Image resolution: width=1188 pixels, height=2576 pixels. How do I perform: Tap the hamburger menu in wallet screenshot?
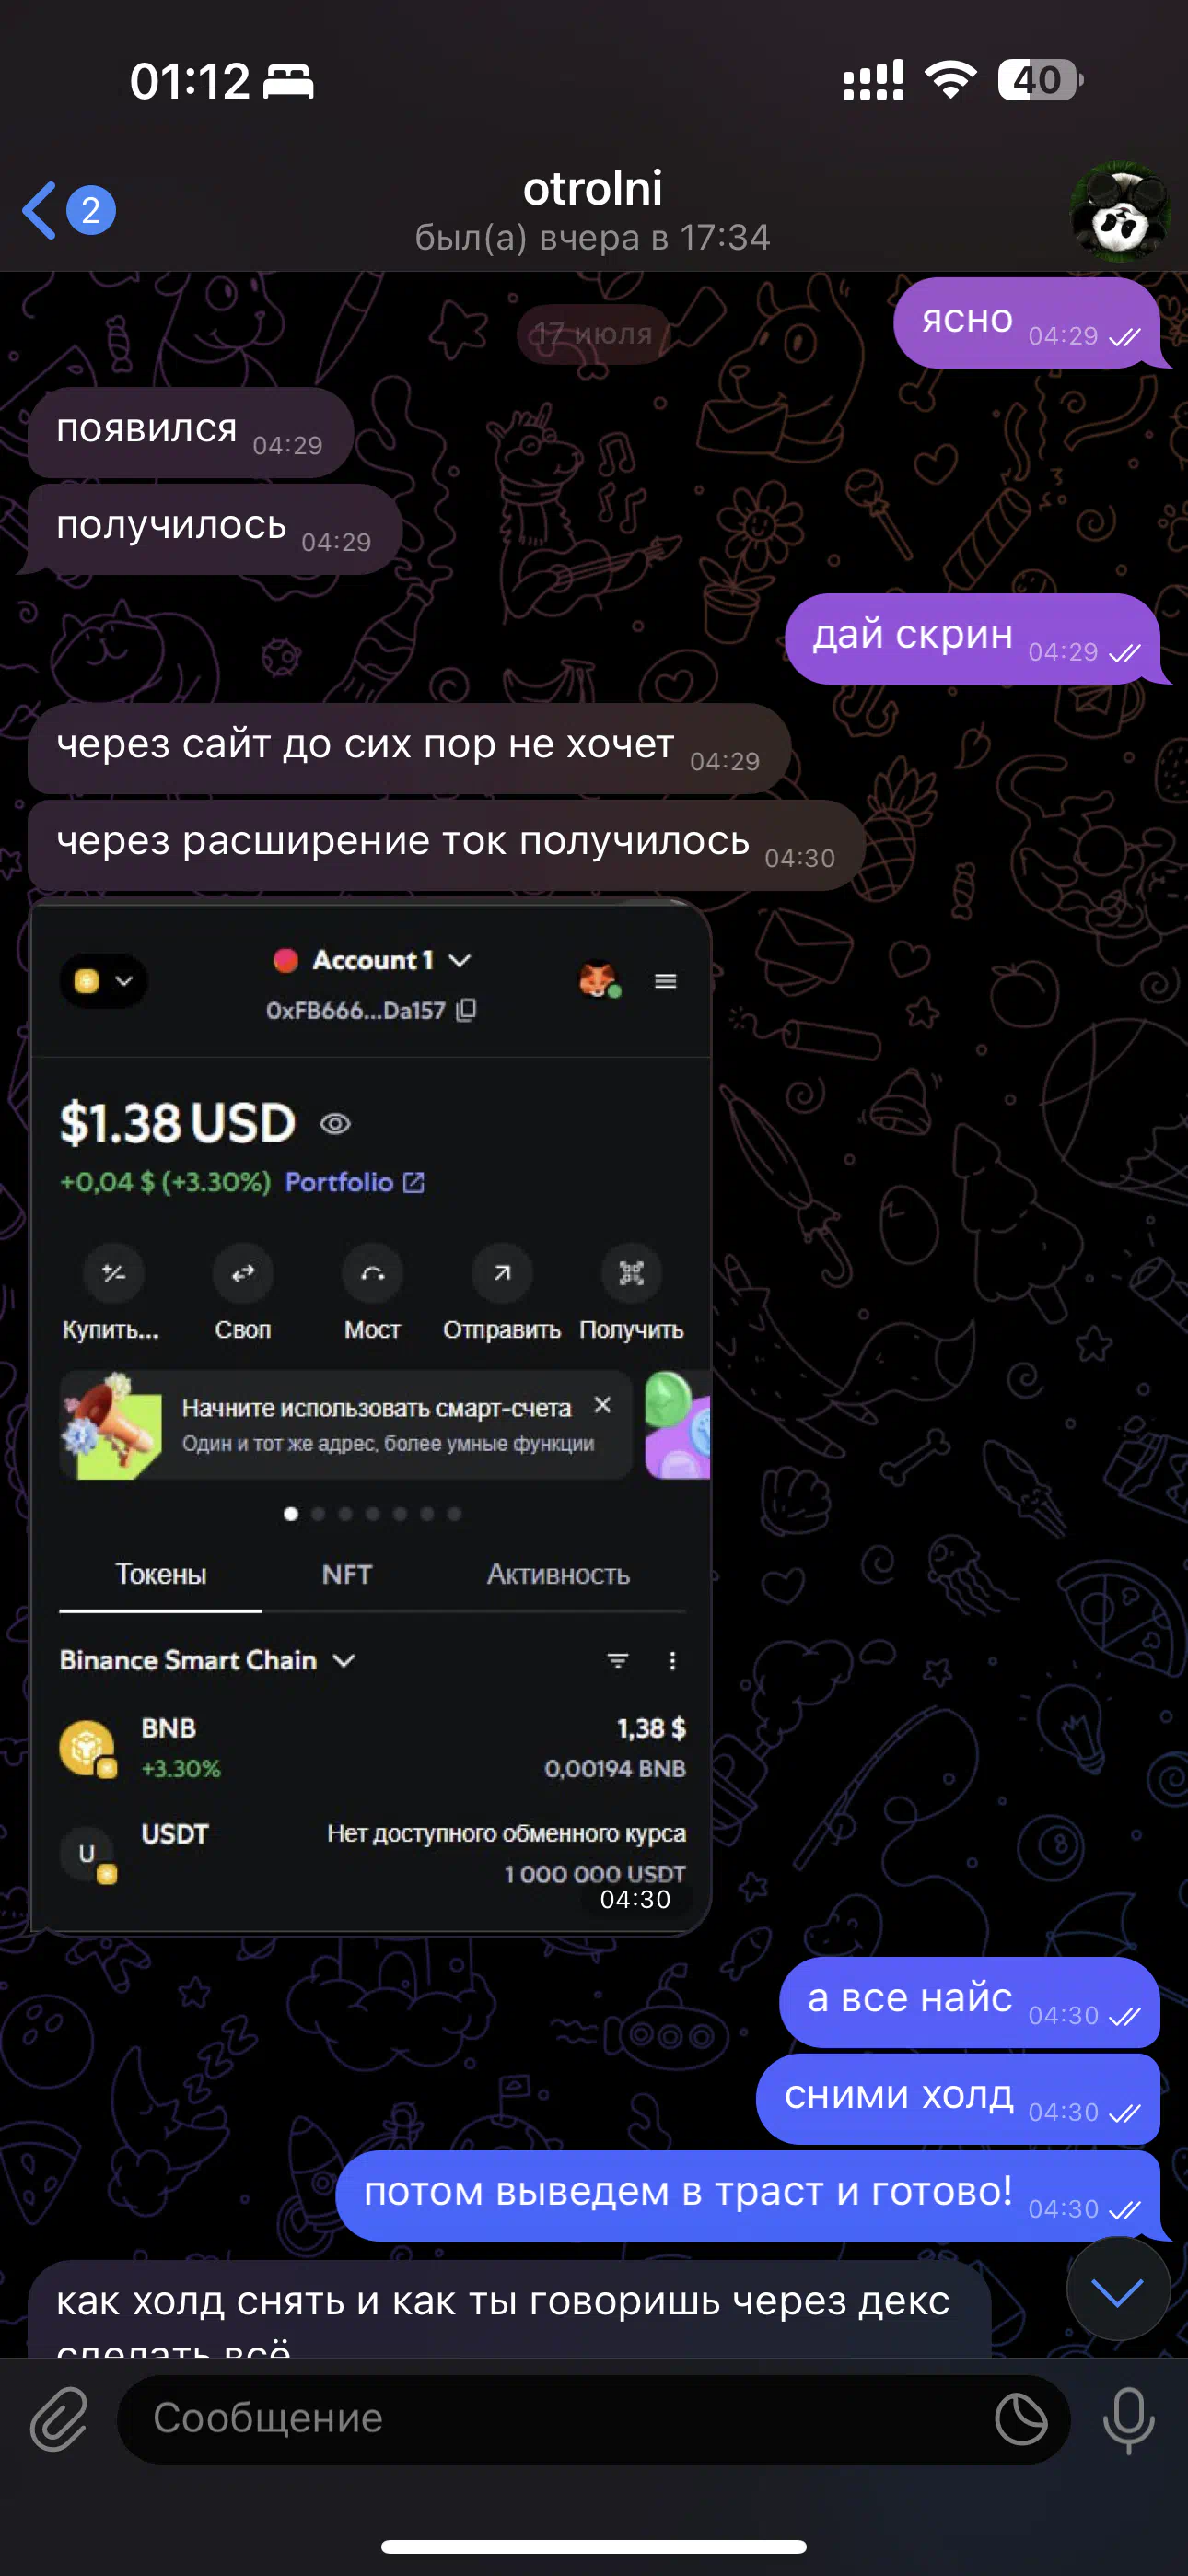[x=666, y=981]
